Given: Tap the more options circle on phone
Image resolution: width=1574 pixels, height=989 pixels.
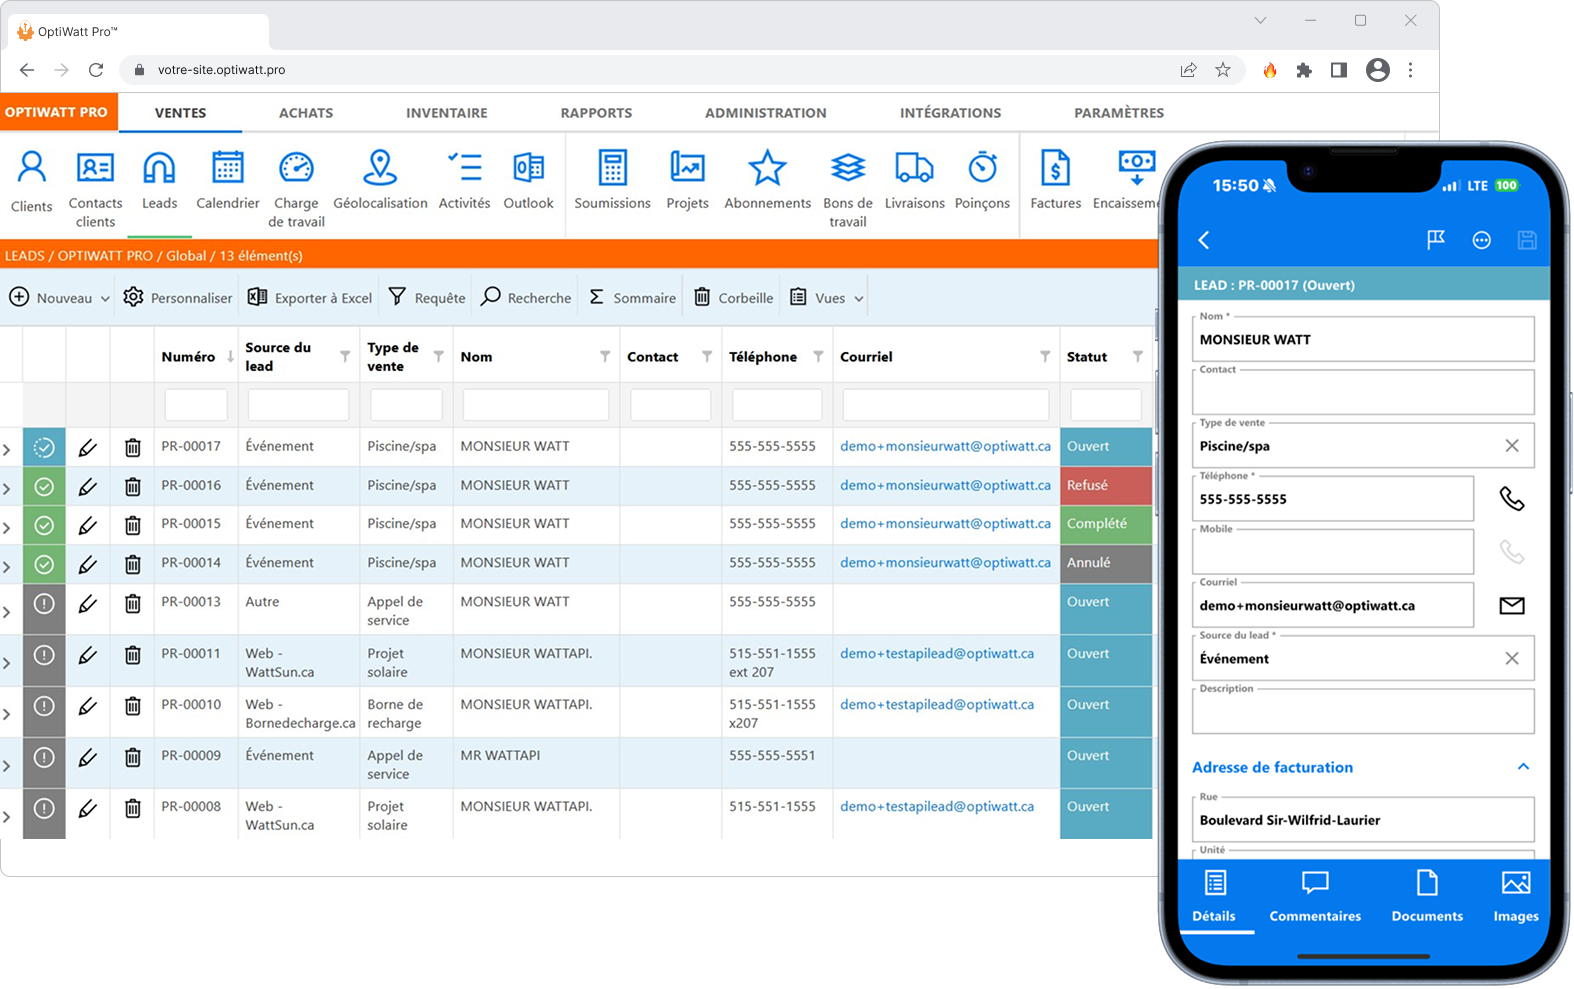Looking at the screenshot, I should (x=1482, y=240).
